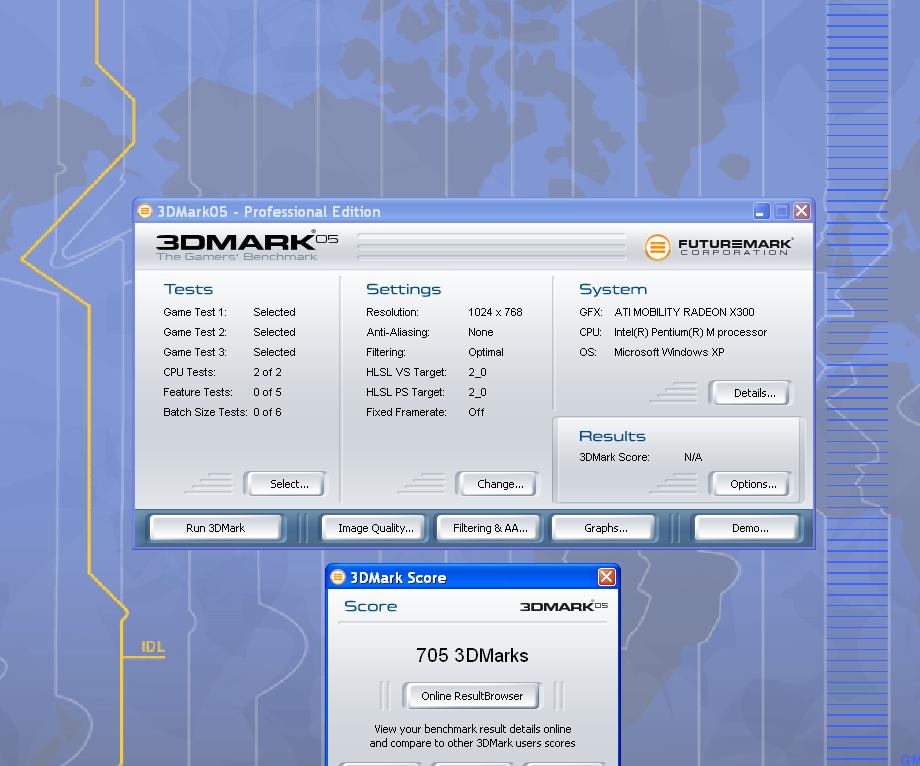
Task: Click the Settings section heading
Action: tap(404, 289)
